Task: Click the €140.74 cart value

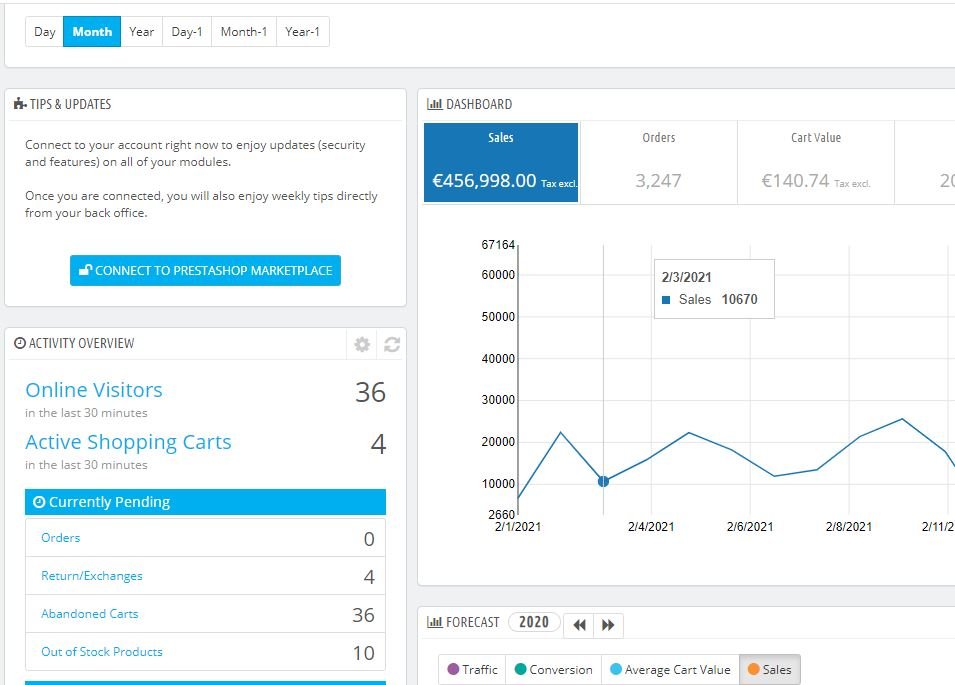Action: tap(795, 181)
